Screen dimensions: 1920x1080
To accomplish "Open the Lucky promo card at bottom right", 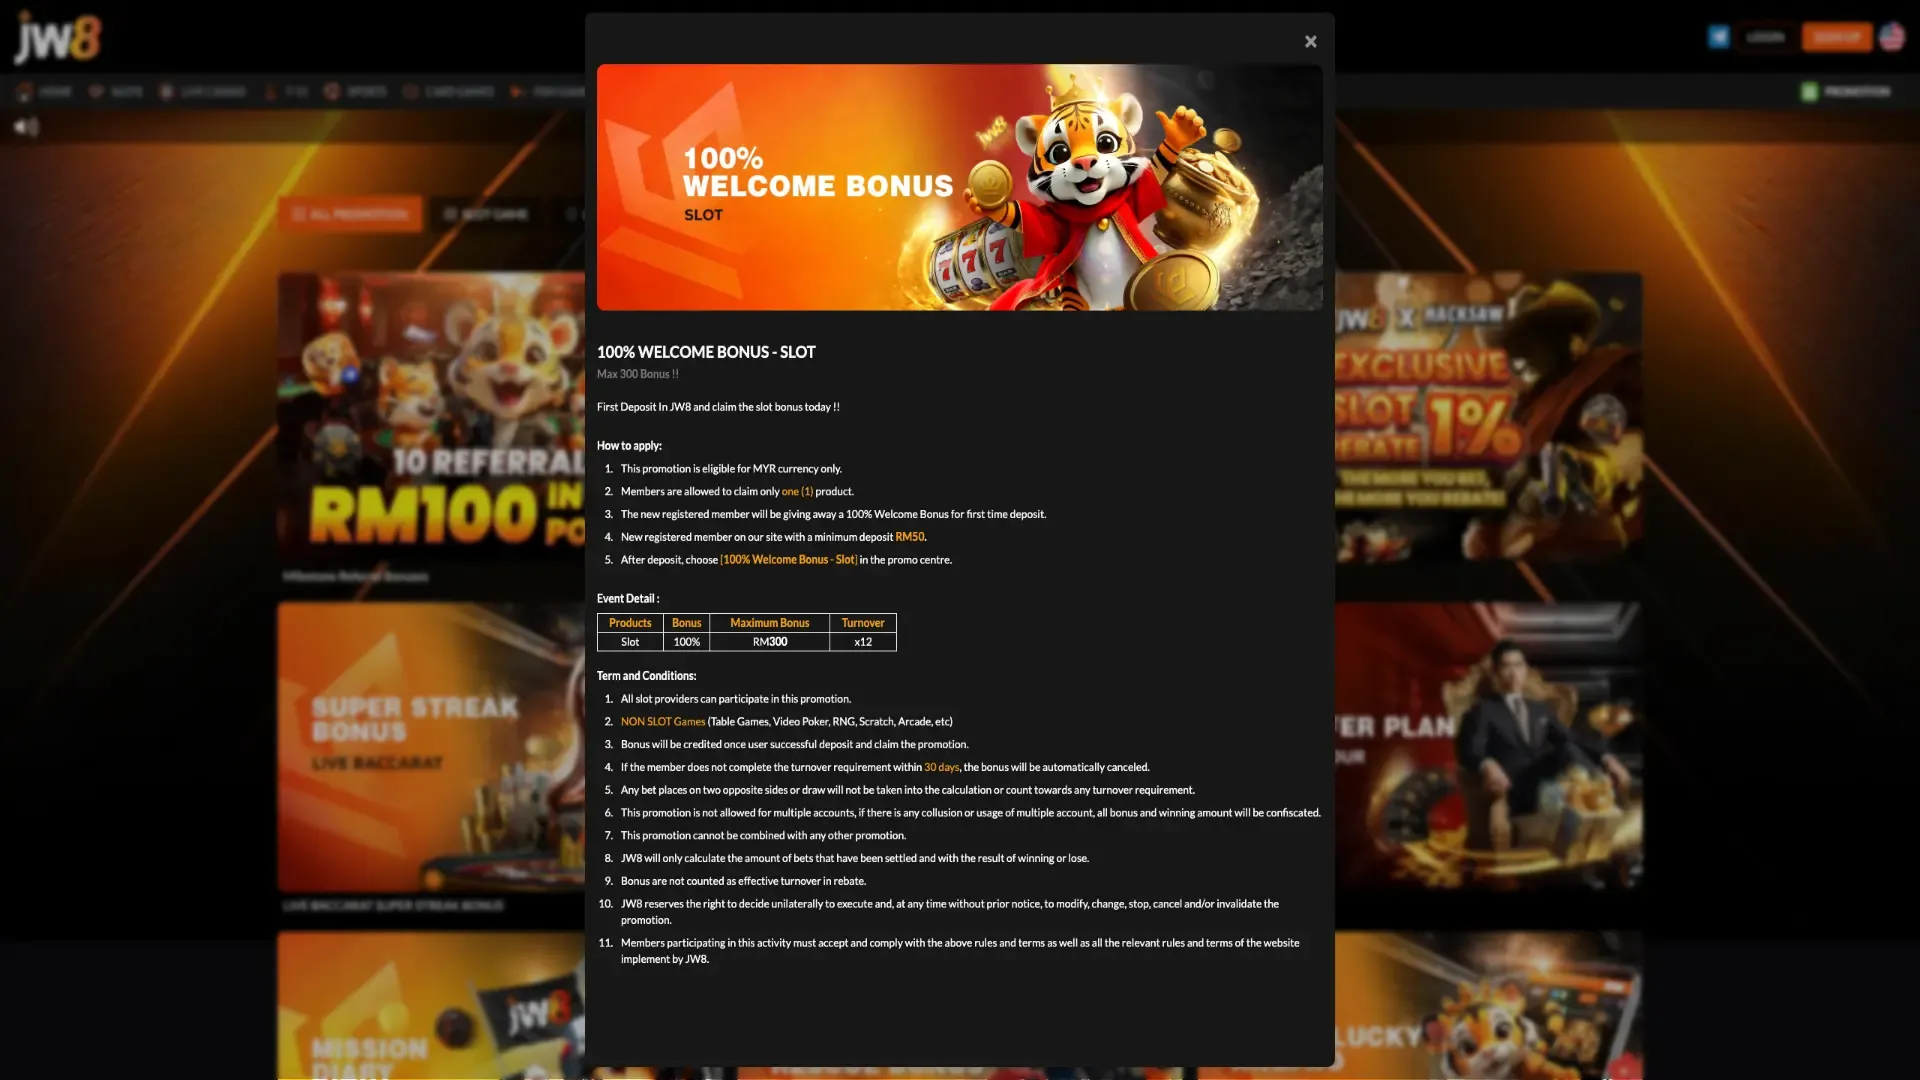I will (1488, 1005).
